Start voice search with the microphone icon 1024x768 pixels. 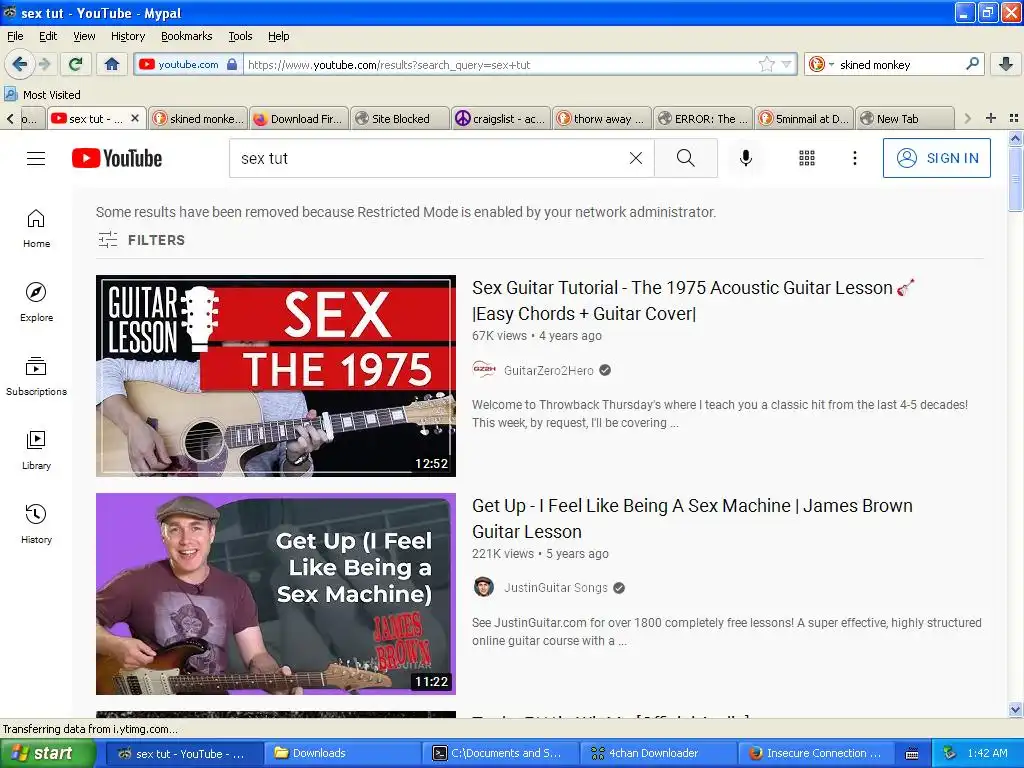click(x=746, y=158)
